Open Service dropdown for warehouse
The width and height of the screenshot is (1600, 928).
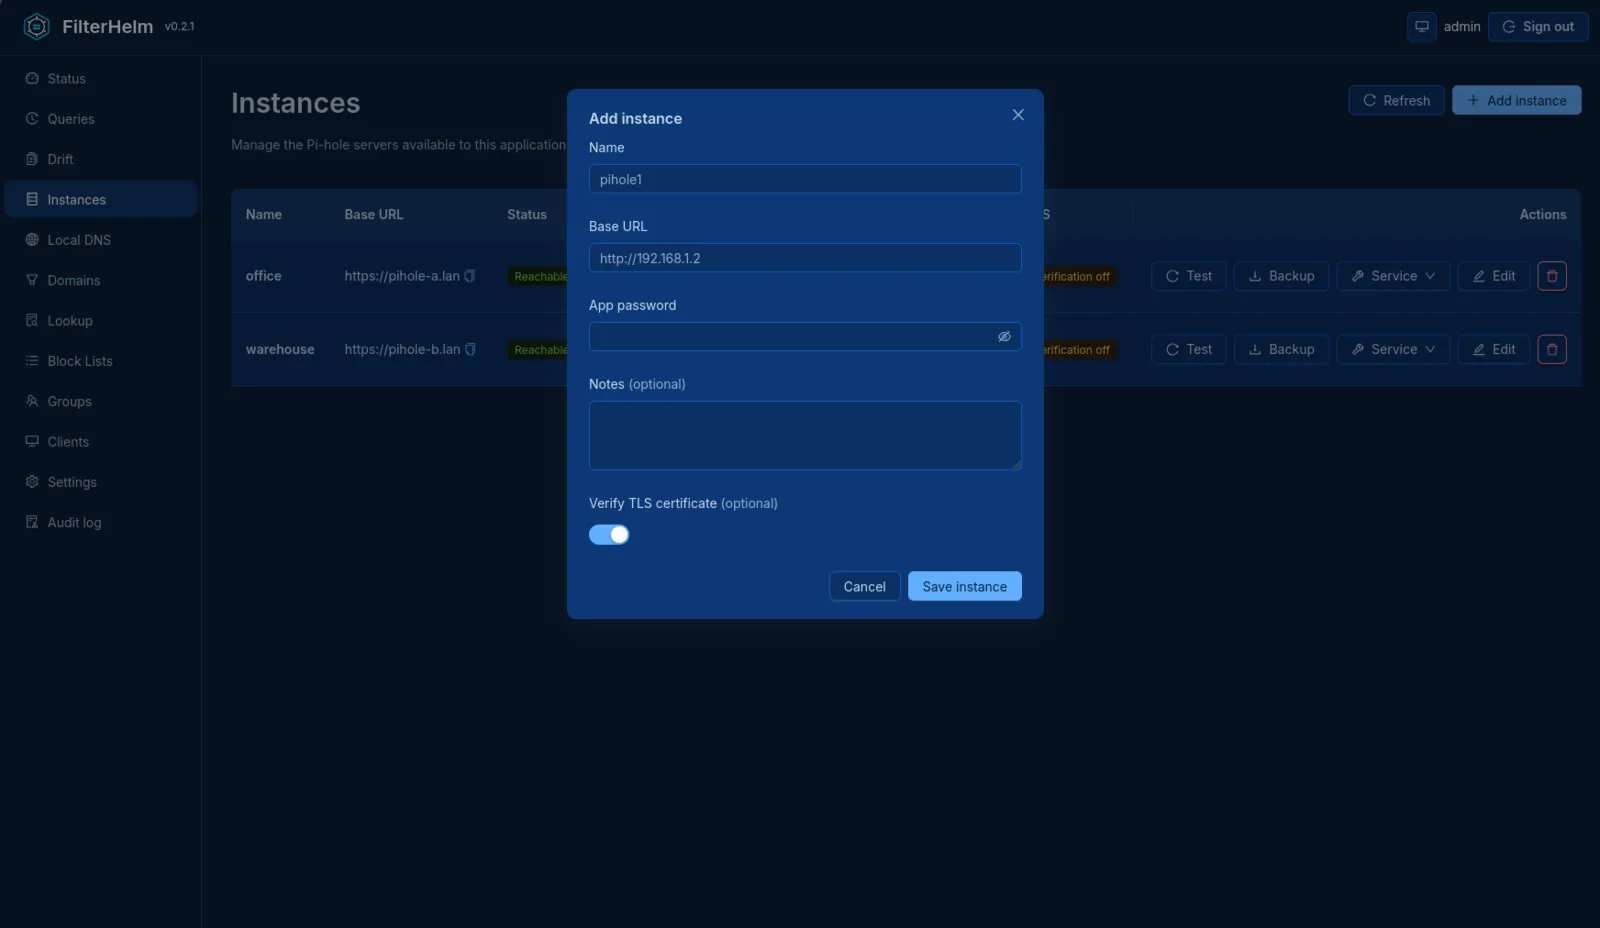1393,349
